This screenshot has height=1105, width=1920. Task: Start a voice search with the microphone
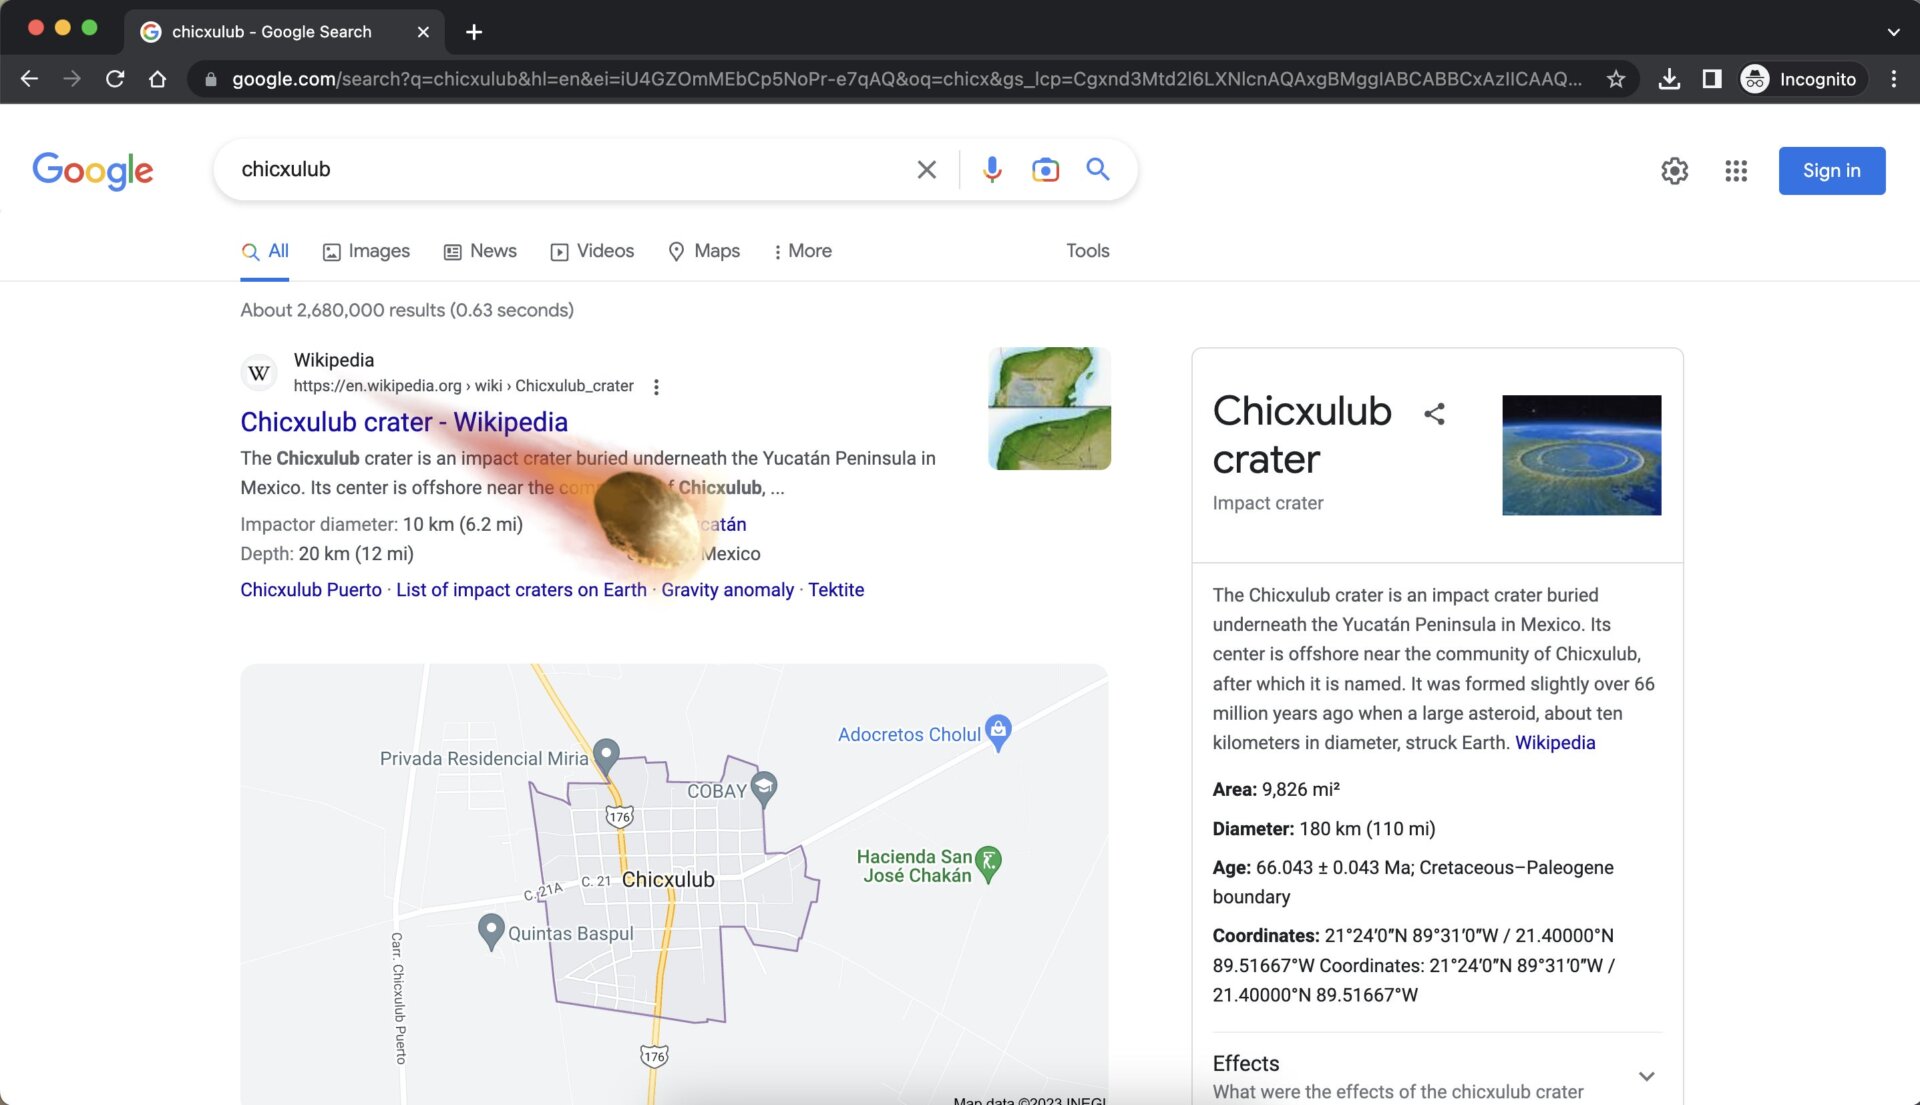(992, 170)
